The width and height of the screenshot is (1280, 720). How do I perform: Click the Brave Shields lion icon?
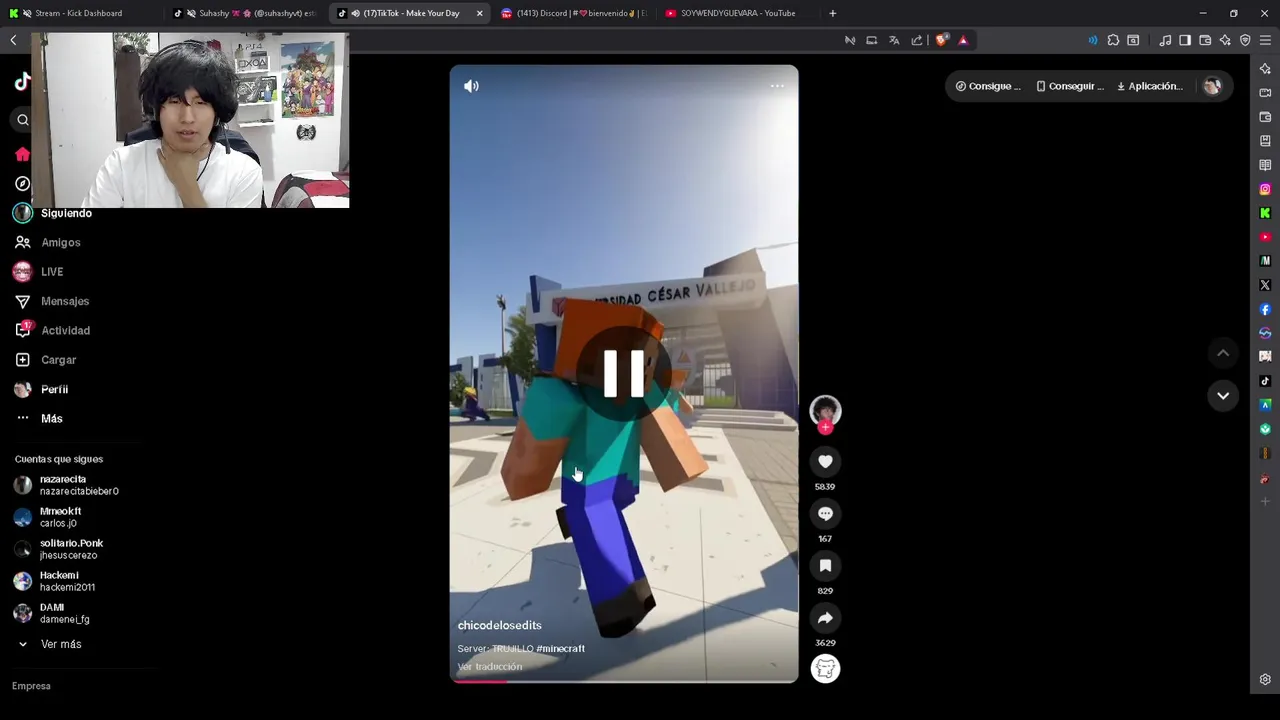click(941, 40)
